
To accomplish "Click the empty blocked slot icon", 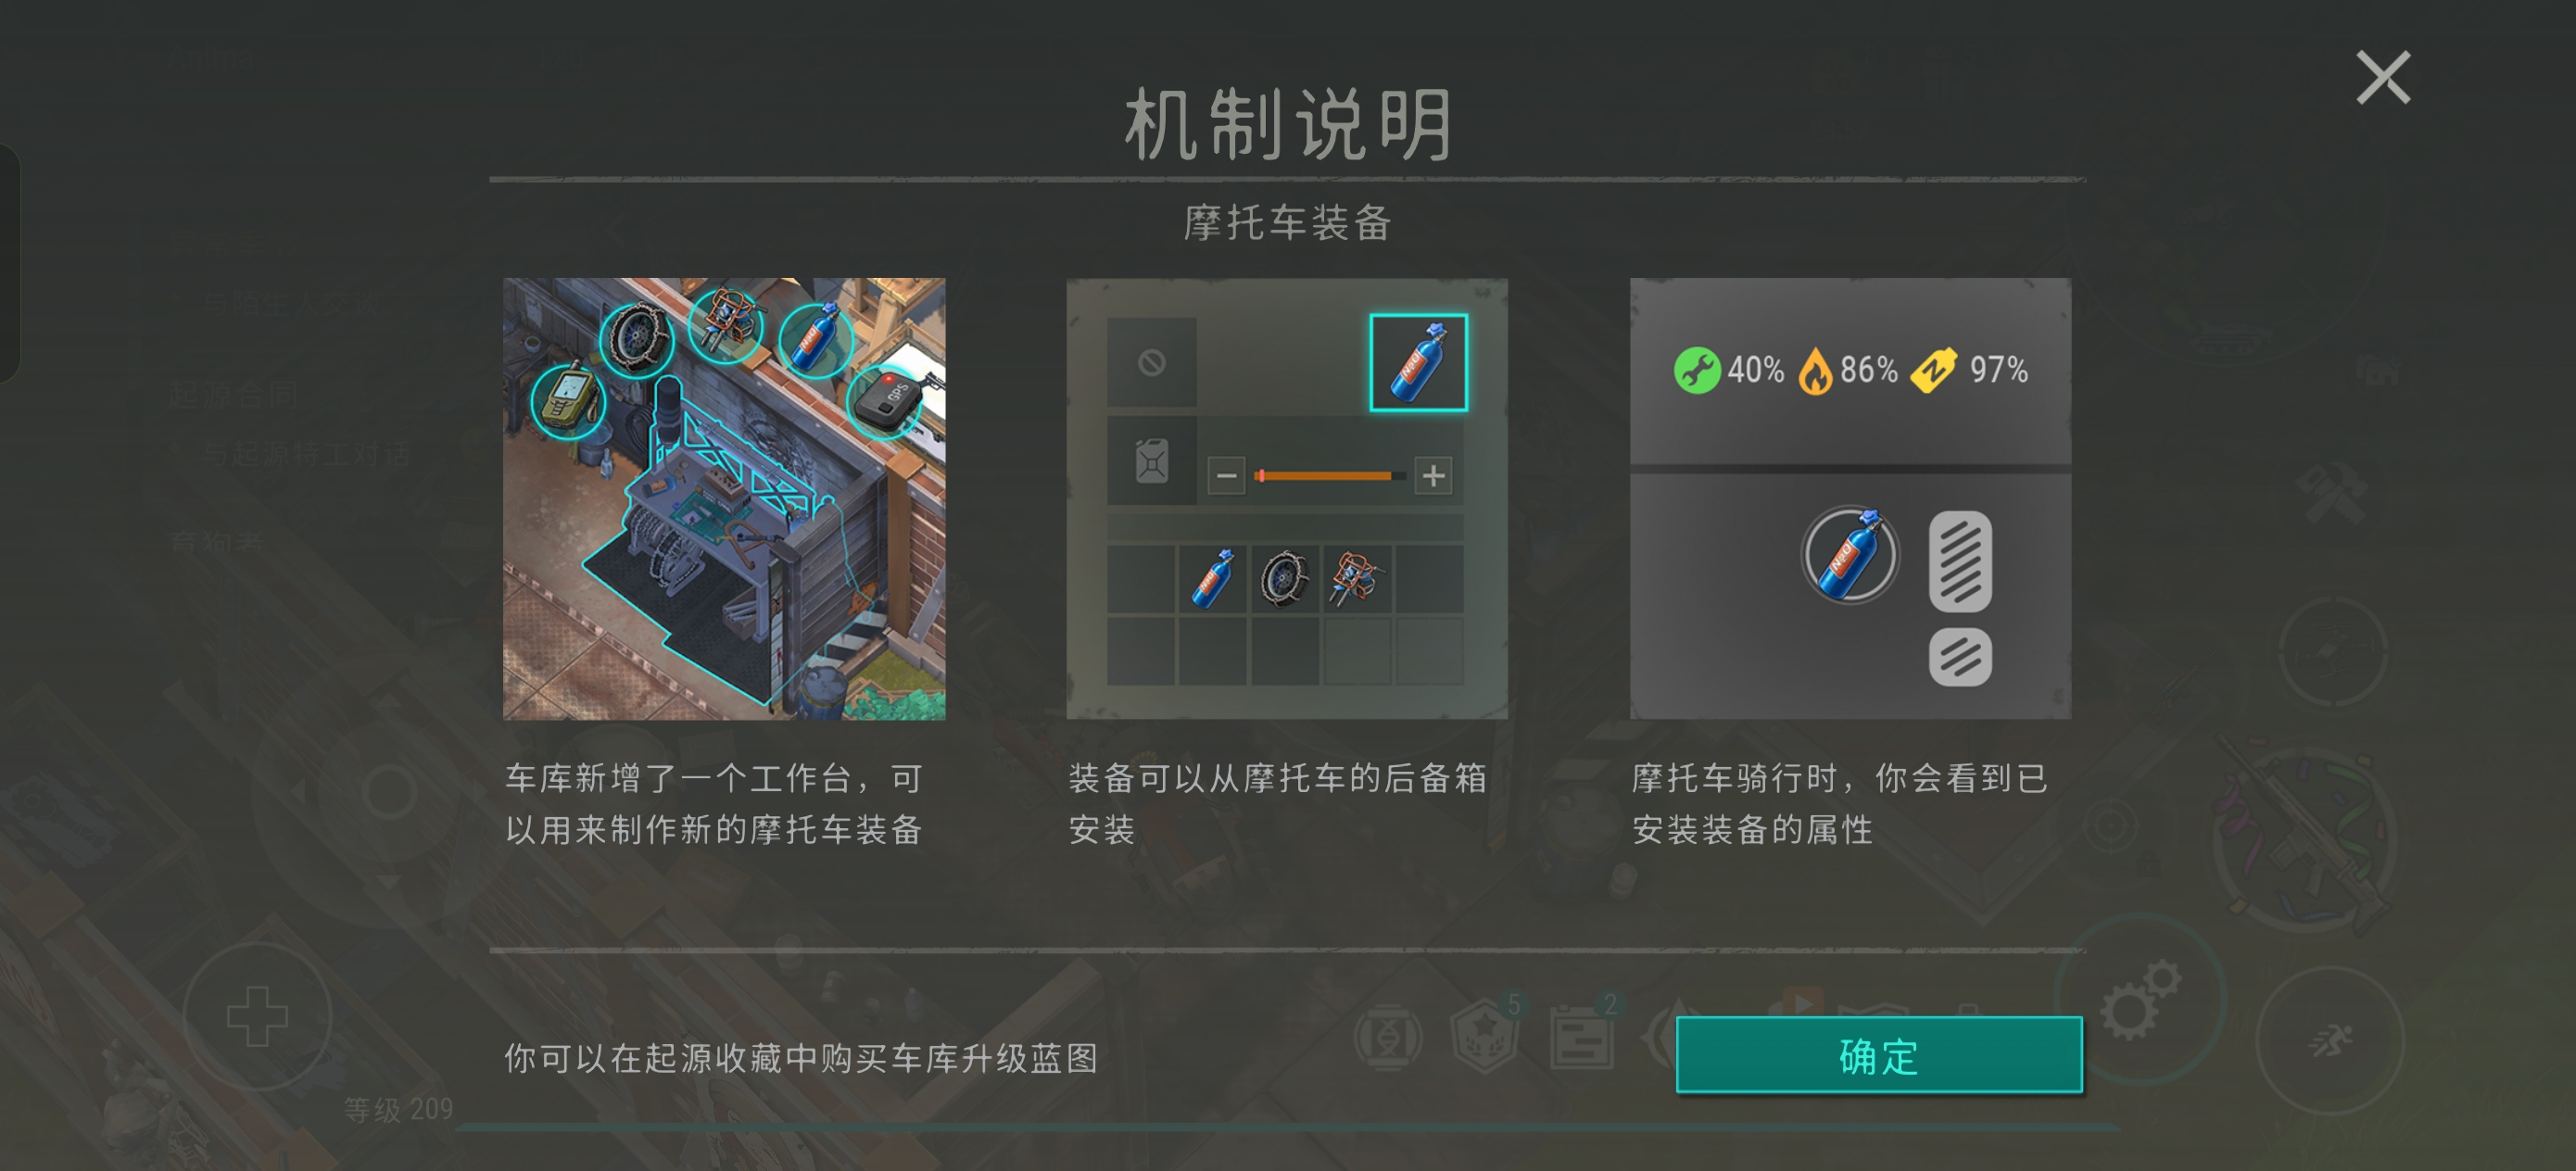I will tap(1151, 362).
